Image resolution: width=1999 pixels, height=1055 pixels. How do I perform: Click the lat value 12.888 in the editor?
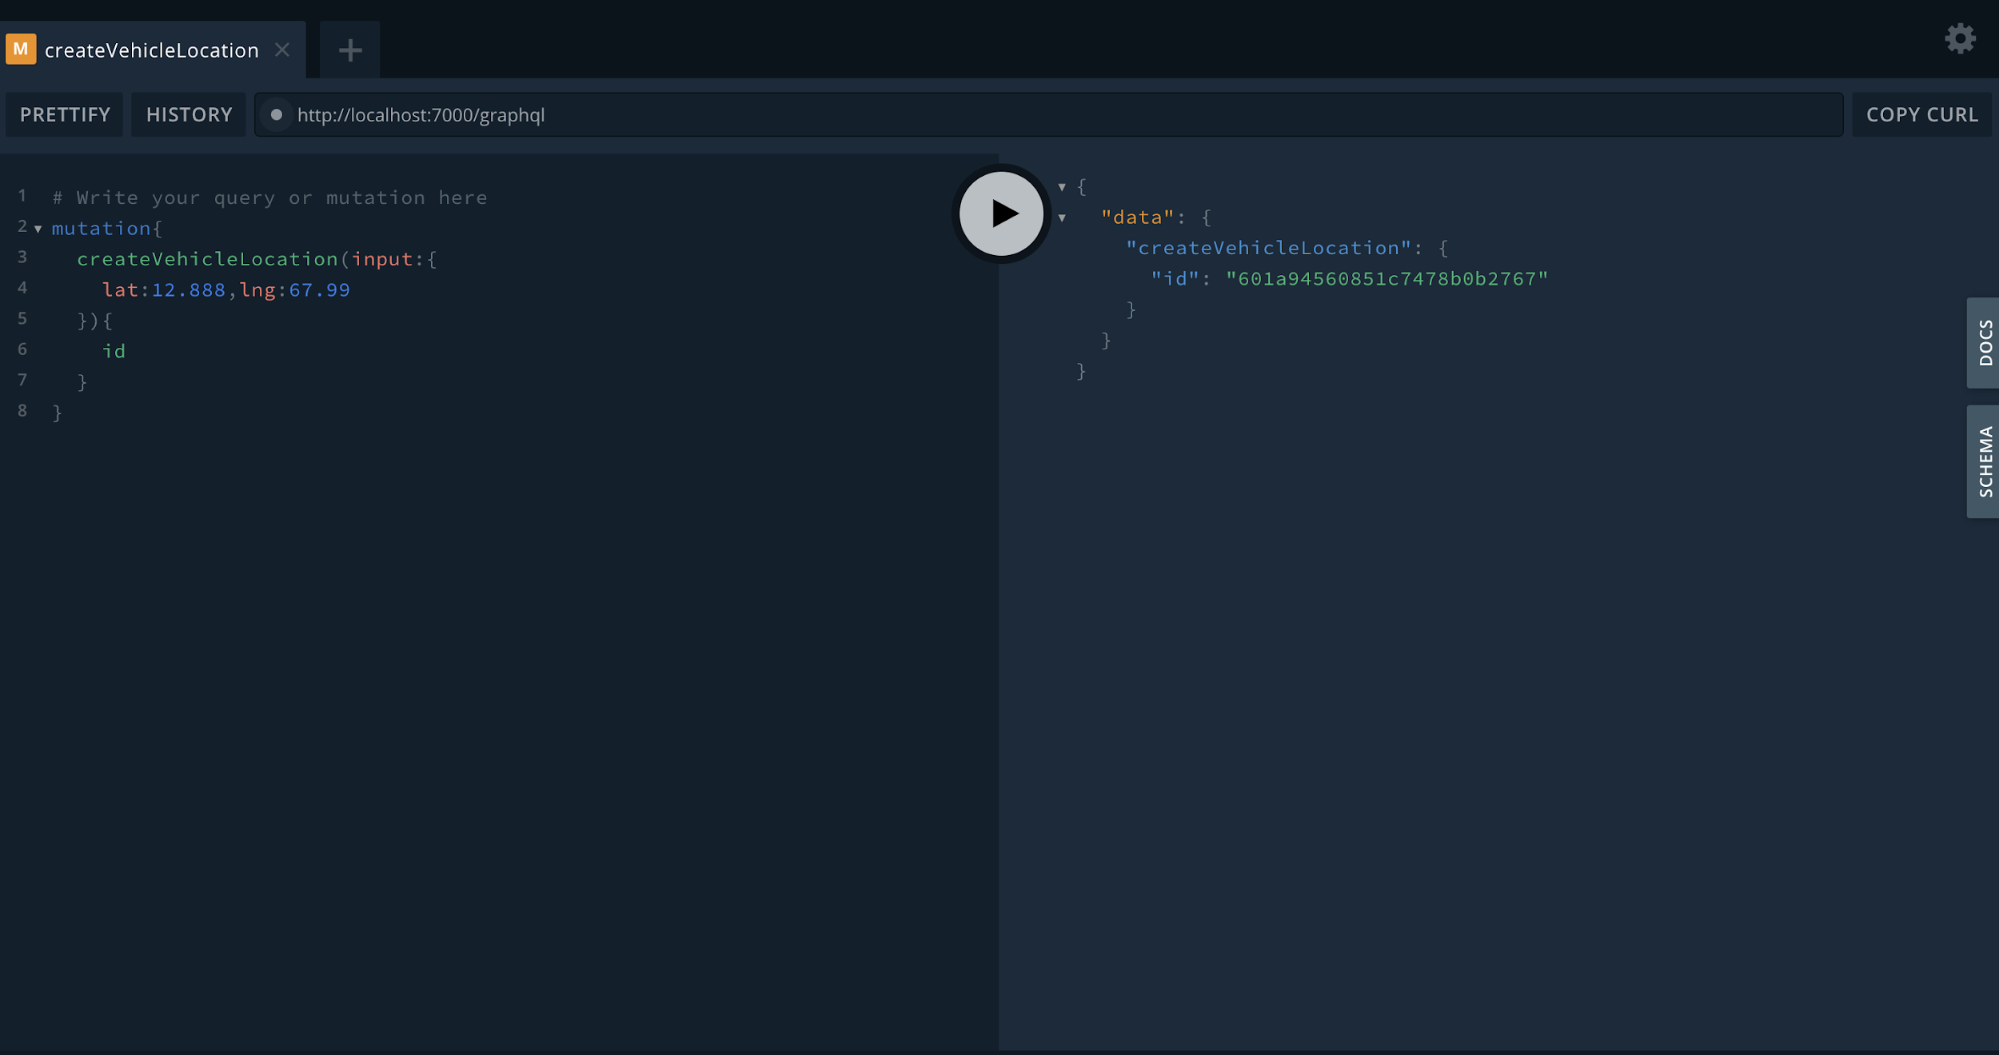click(186, 289)
